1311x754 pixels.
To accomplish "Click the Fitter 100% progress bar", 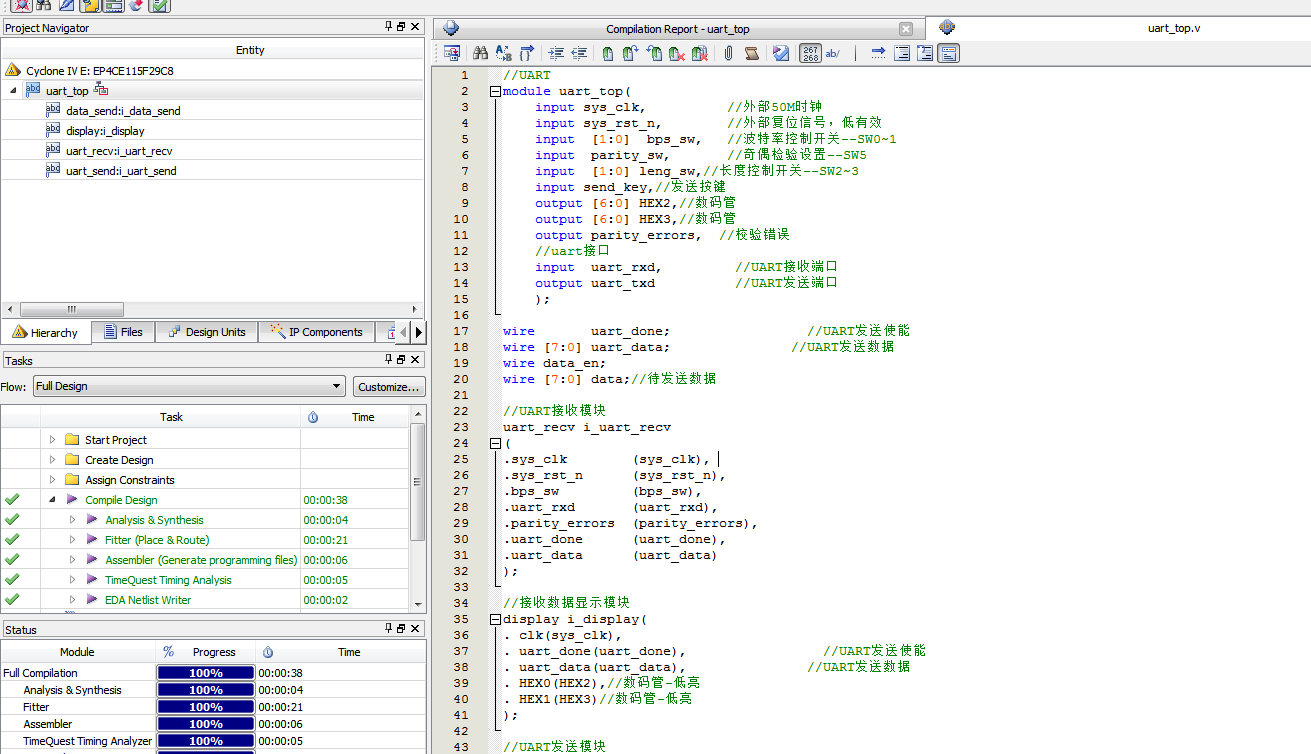I will click(x=205, y=706).
